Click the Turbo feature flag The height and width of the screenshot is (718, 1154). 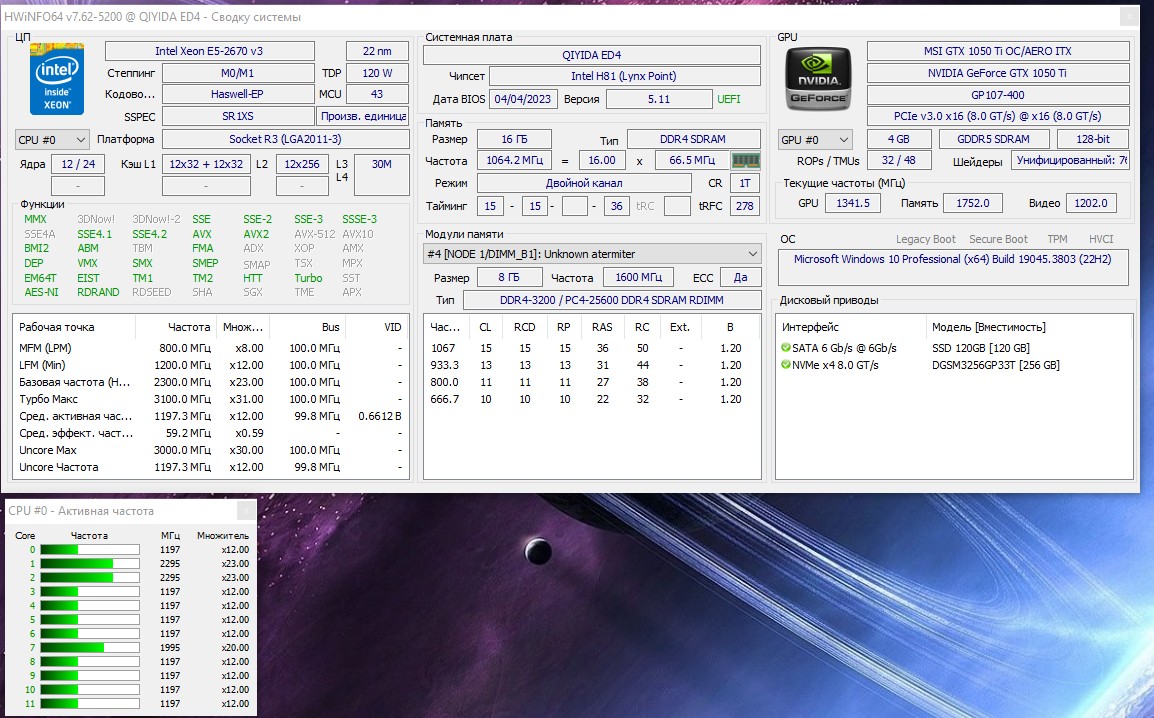coord(308,278)
